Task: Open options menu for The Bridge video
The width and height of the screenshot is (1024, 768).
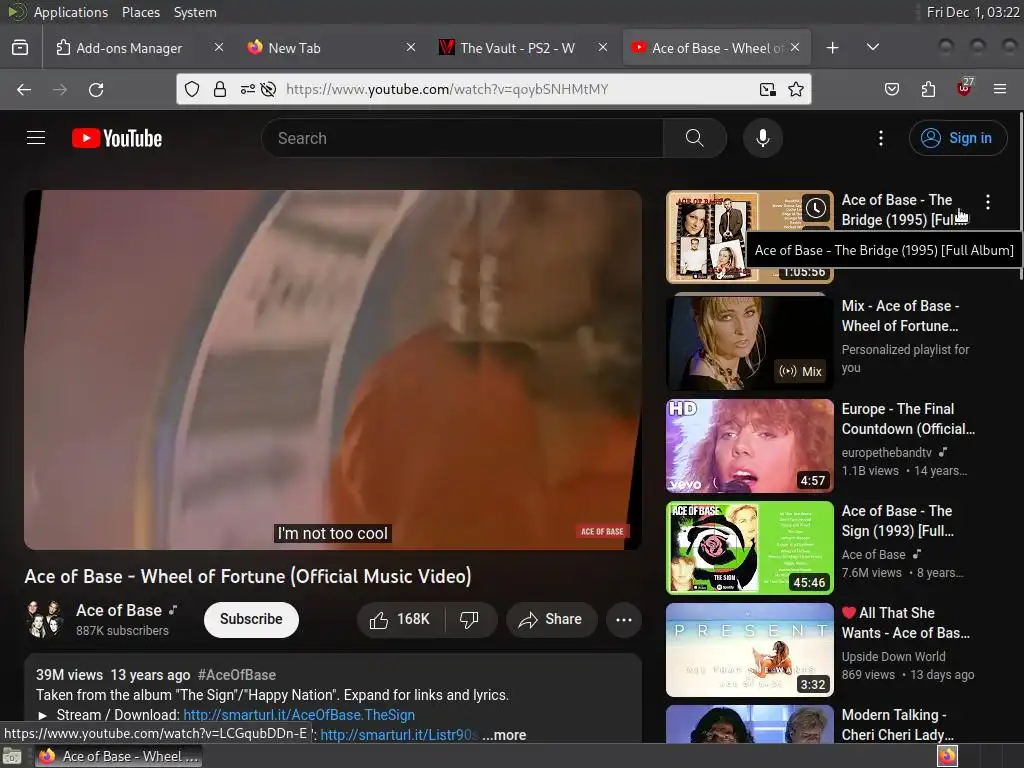Action: click(x=988, y=202)
